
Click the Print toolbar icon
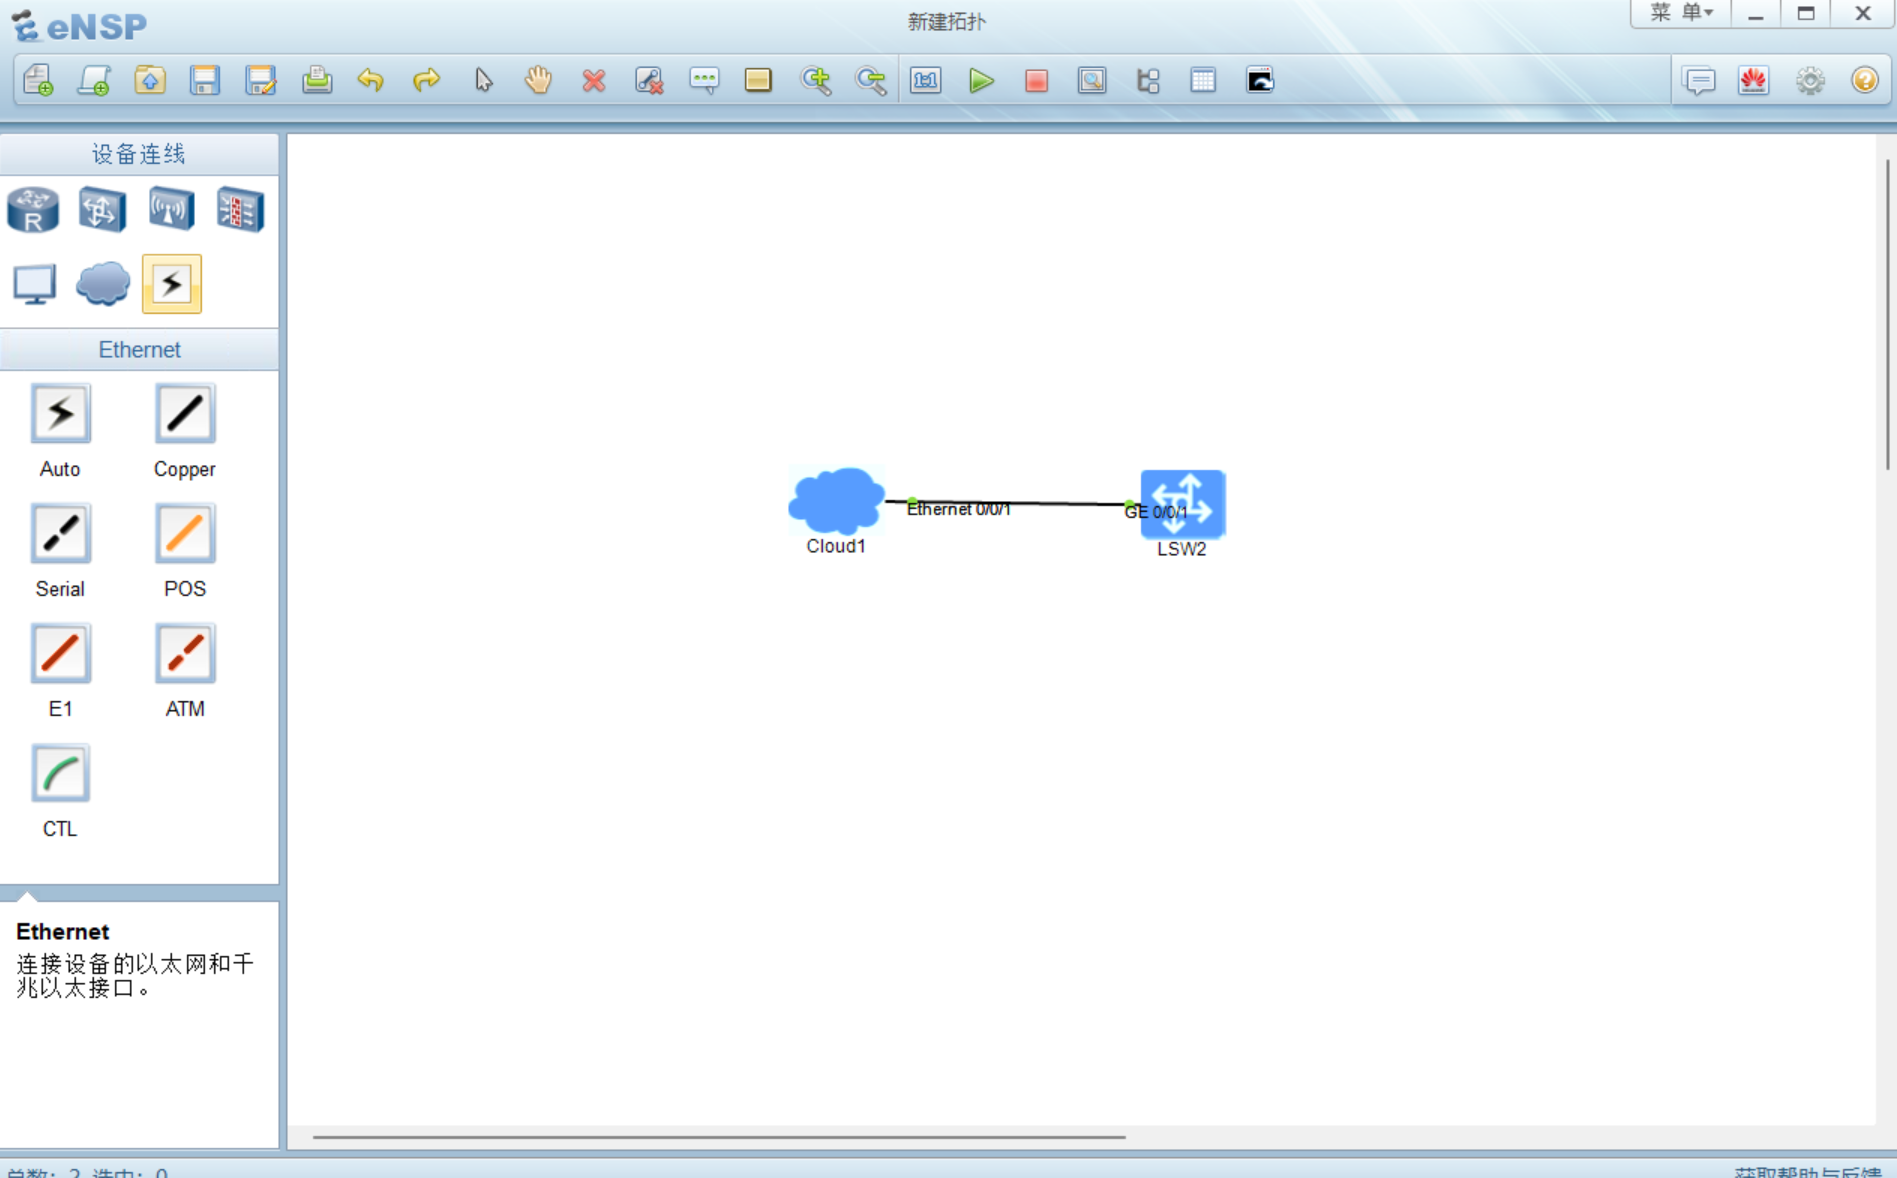tap(317, 80)
